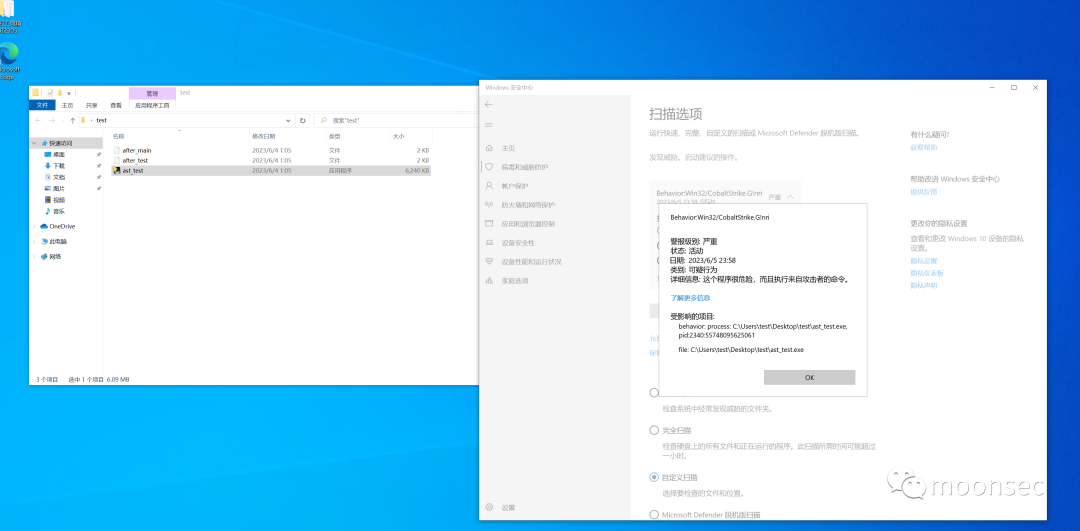Image resolution: width=1080 pixels, height=531 pixels.
Task: Open the 共享 share ribbon tab
Action: tap(92, 105)
